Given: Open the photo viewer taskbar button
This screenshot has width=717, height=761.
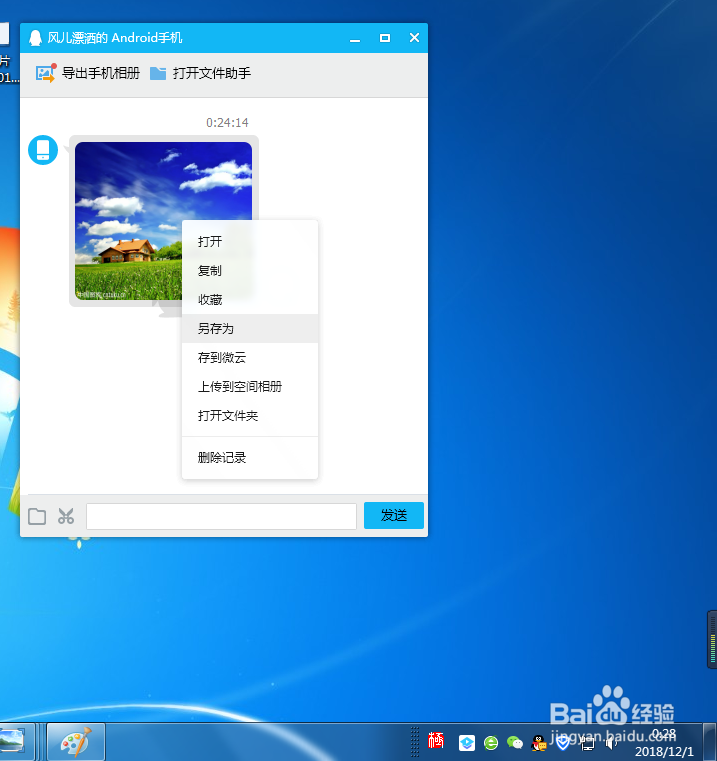Looking at the screenshot, I should click(x=15, y=742).
